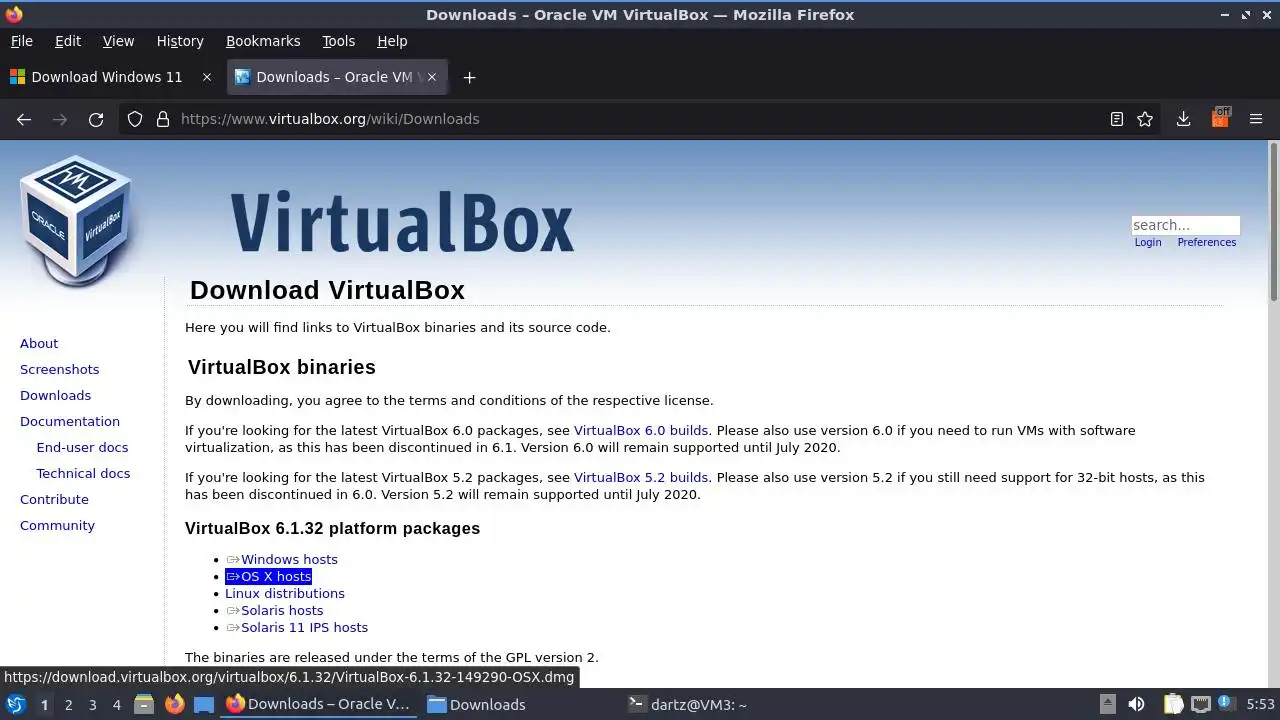Go back to the previous page
The image size is (1280, 720).
click(x=24, y=119)
